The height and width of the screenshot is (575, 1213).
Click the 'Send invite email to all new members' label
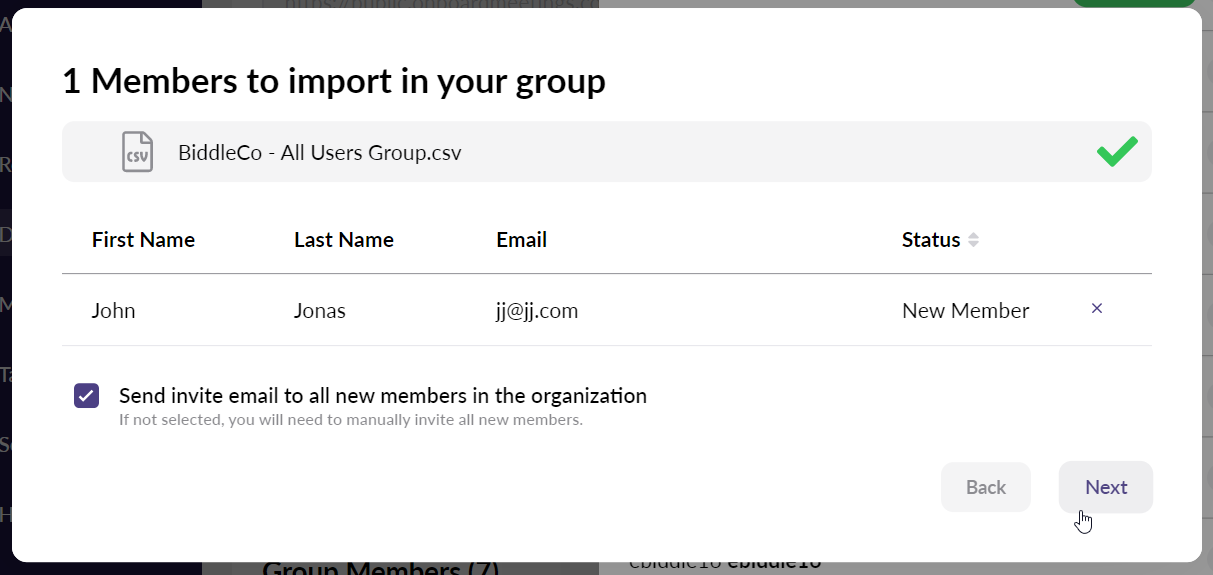[382, 395]
